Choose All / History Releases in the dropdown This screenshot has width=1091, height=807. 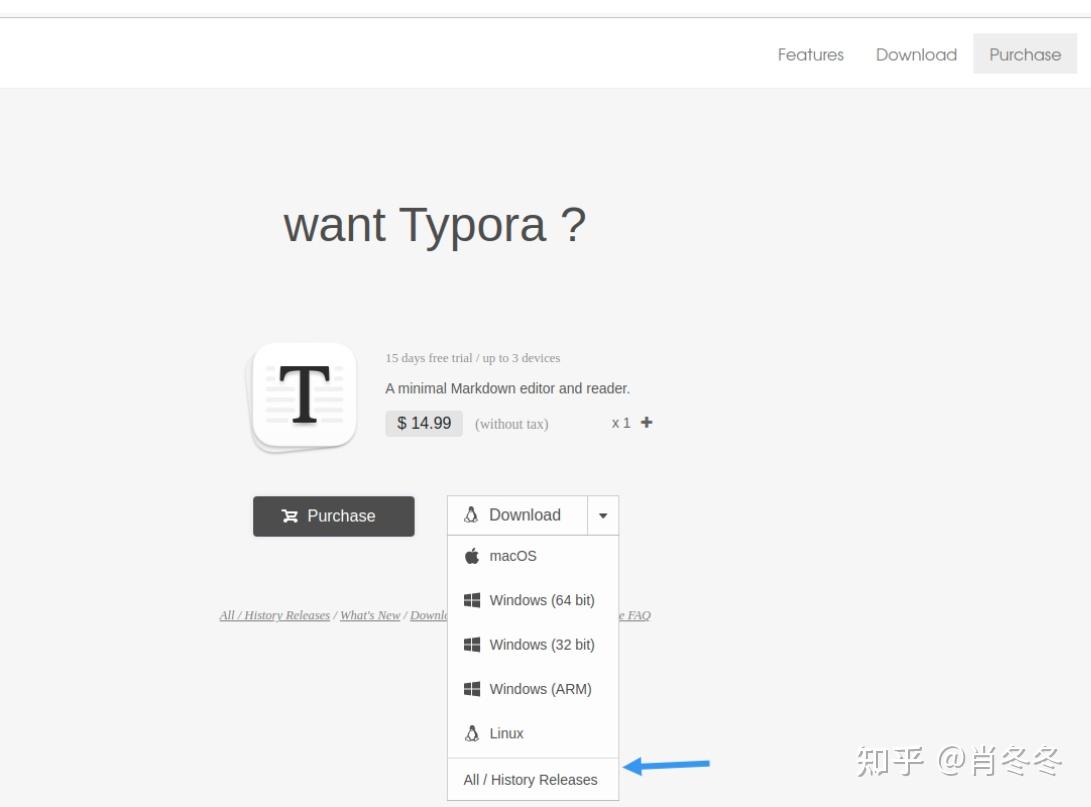(x=529, y=779)
